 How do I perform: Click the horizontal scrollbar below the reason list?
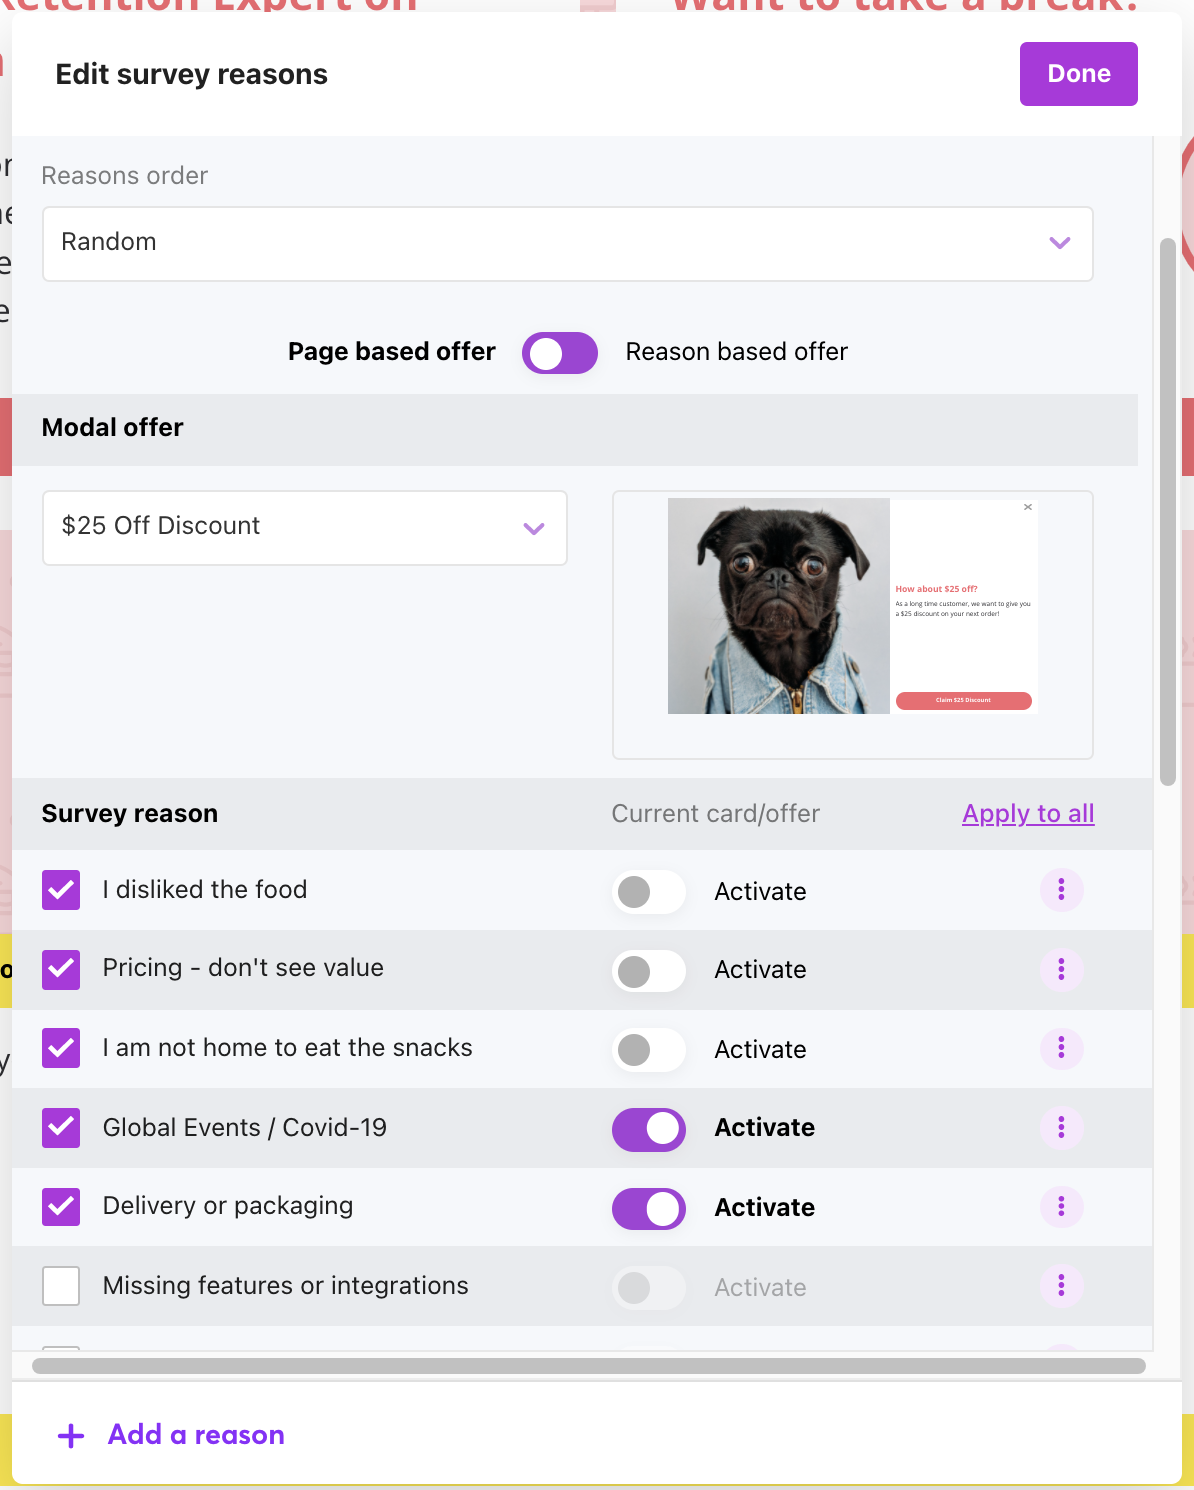[589, 1366]
